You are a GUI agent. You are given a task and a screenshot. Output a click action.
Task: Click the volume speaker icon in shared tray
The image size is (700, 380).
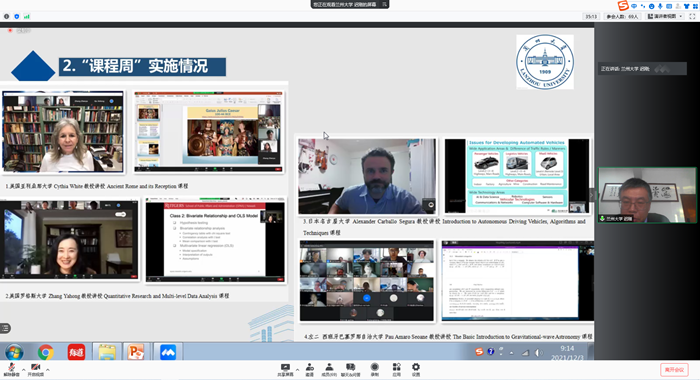(538, 353)
